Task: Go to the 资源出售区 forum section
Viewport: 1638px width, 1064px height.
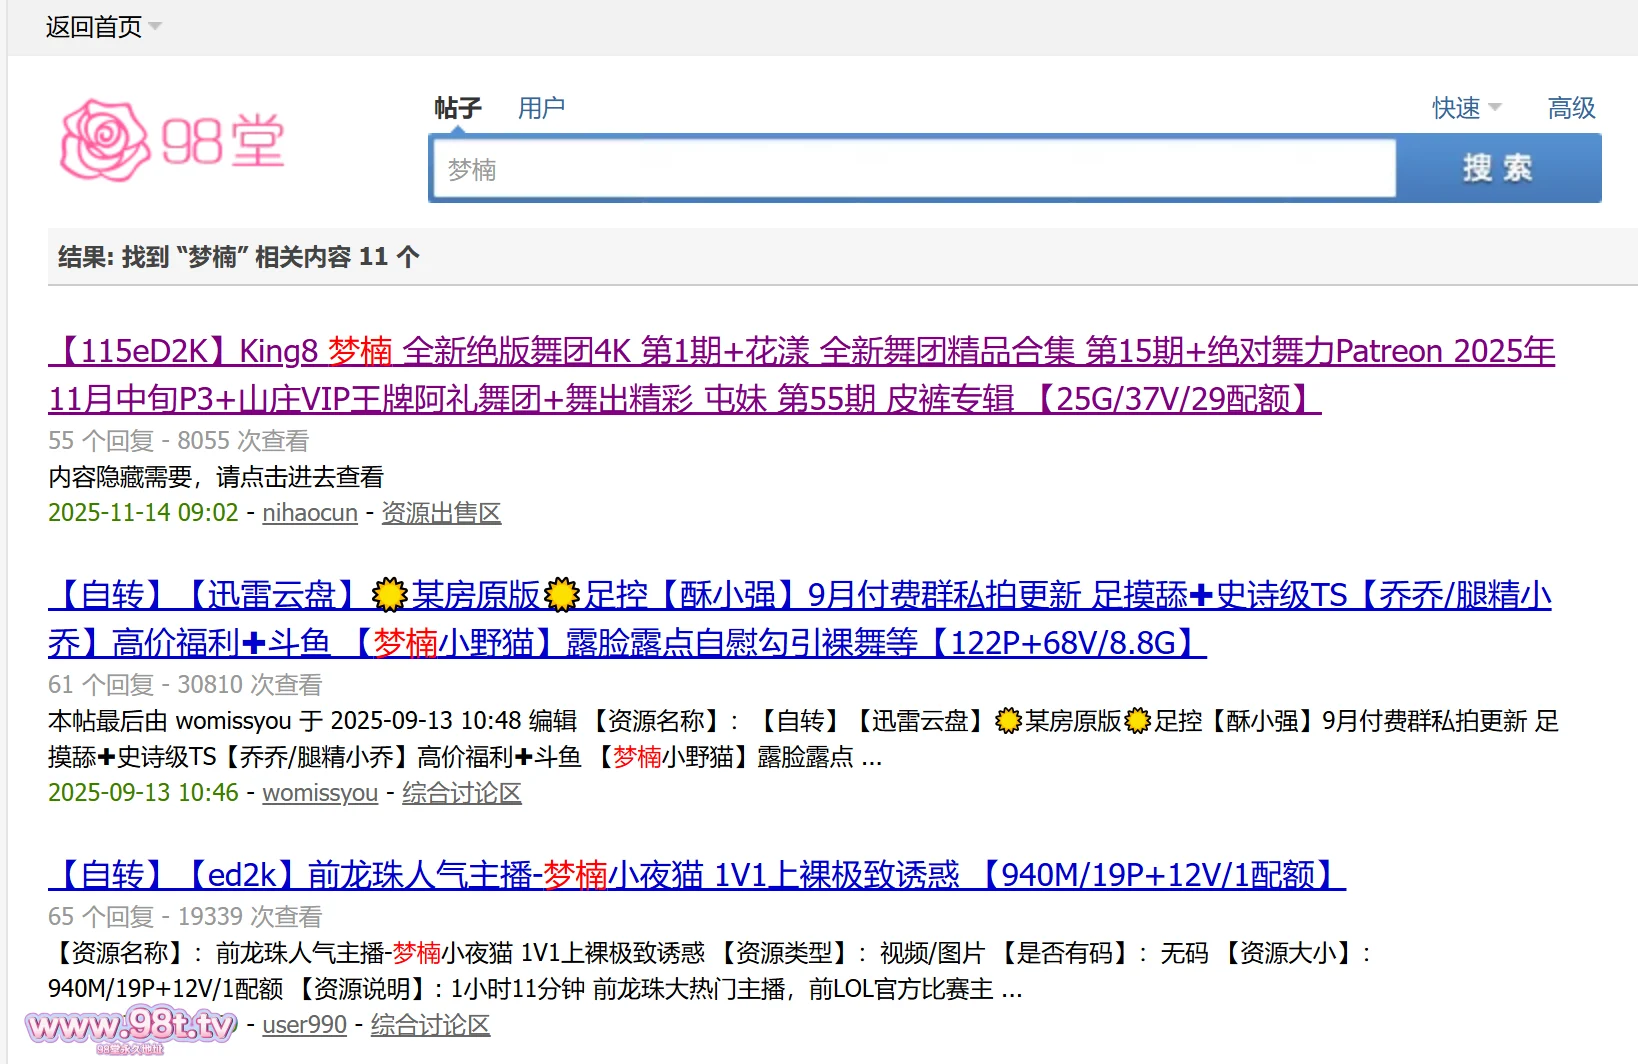Action: [x=441, y=513]
